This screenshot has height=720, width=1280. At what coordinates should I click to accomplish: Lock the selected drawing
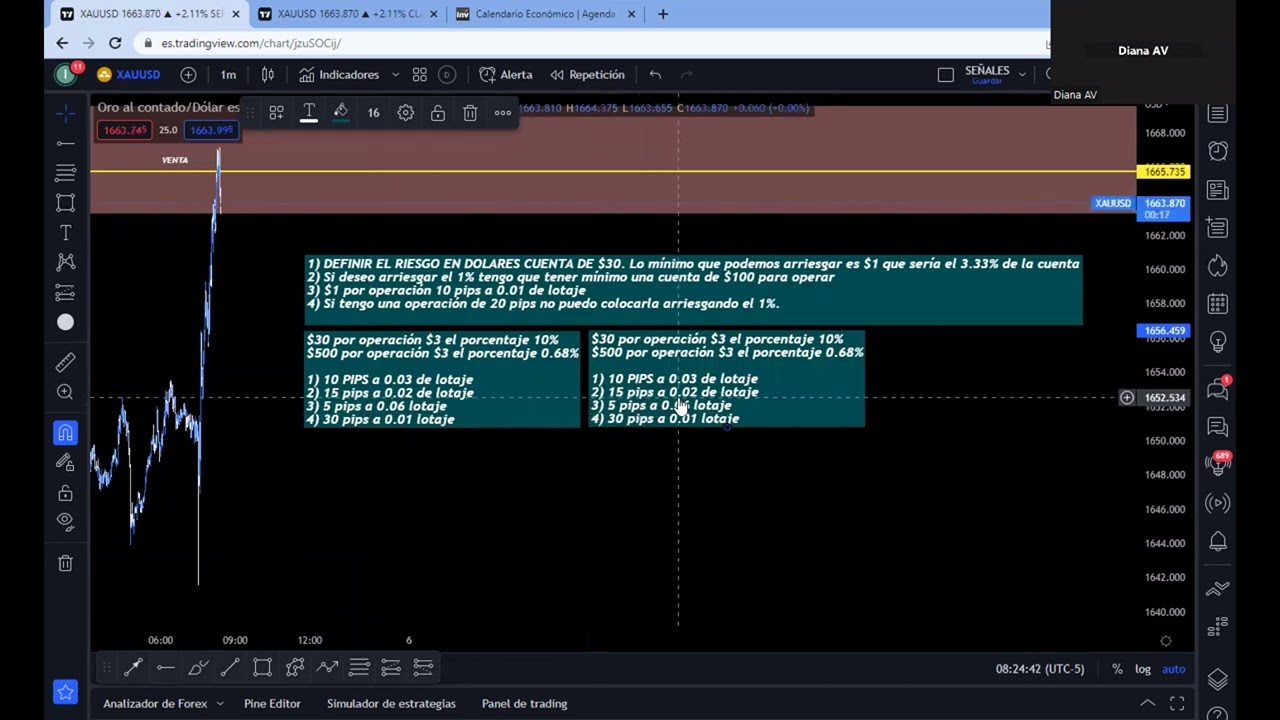tap(437, 113)
